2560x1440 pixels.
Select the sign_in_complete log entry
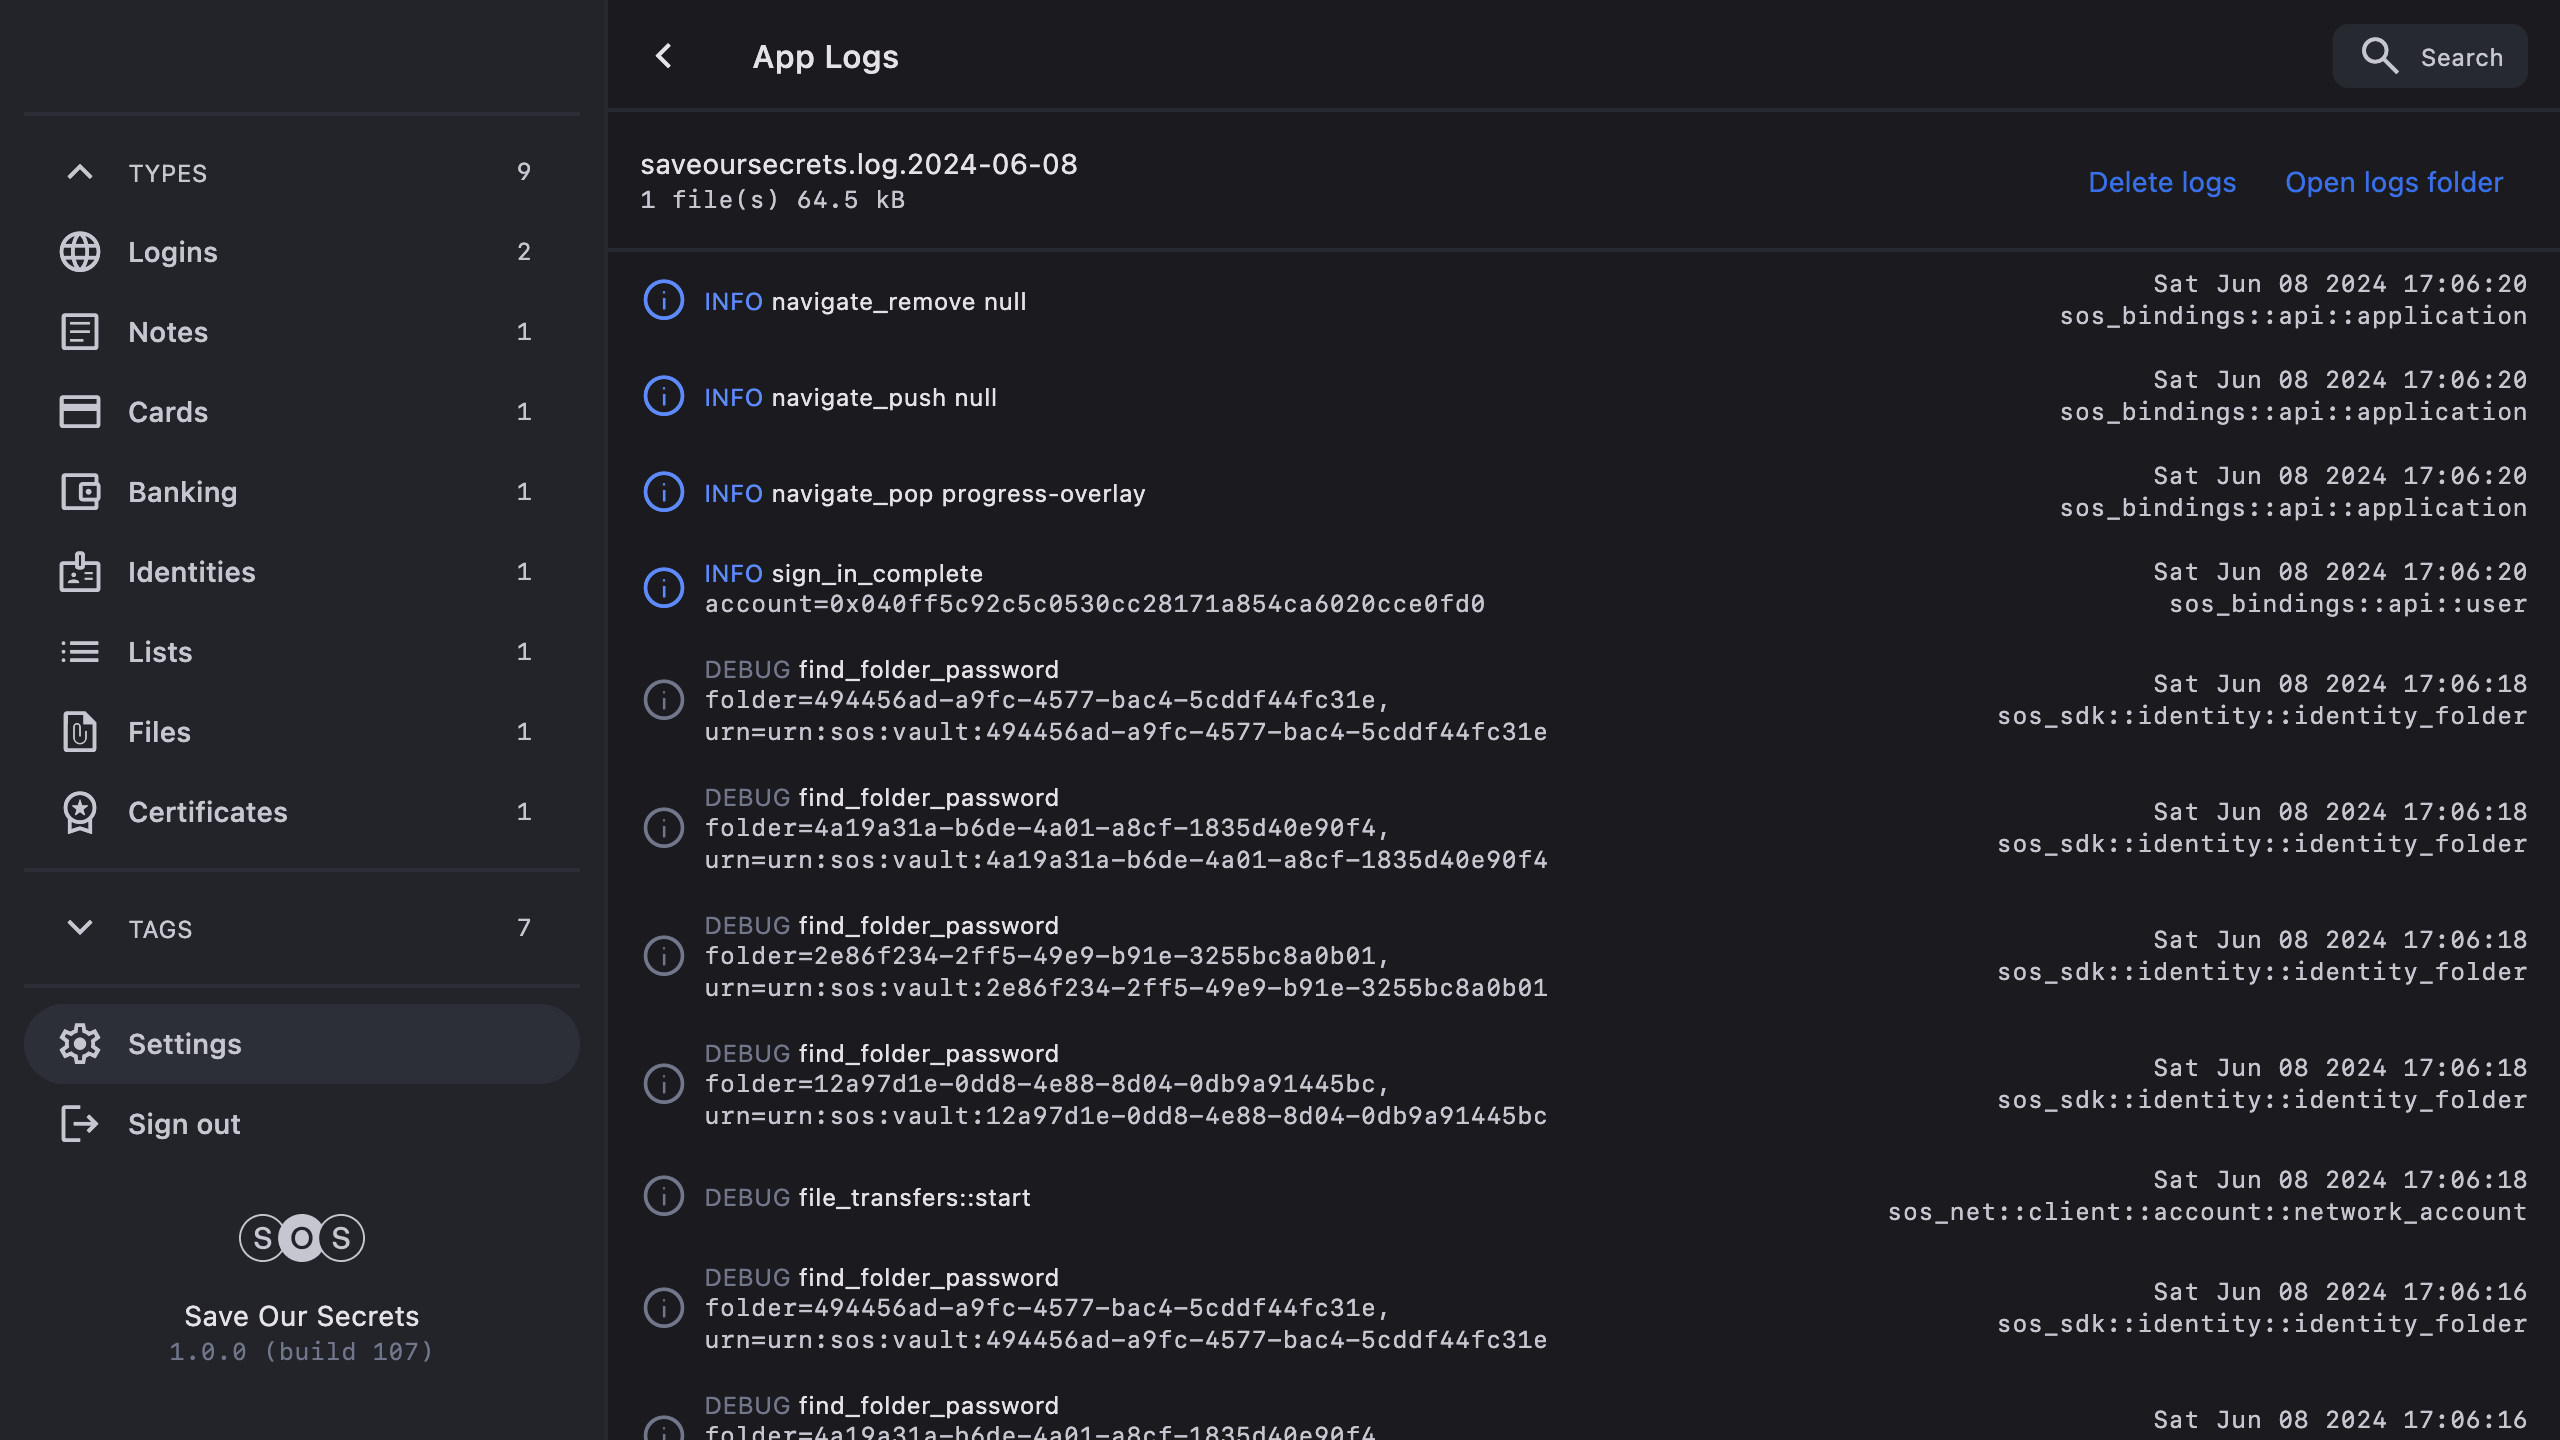(1094, 588)
